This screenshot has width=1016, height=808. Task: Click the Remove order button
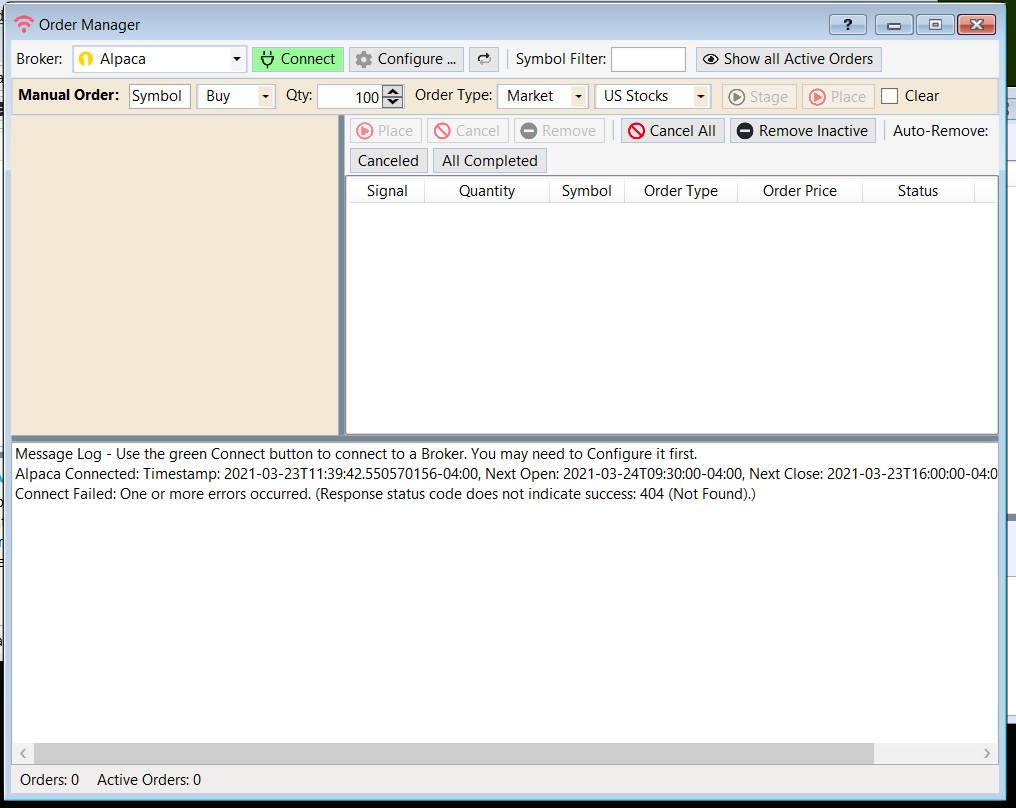[x=559, y=131]
